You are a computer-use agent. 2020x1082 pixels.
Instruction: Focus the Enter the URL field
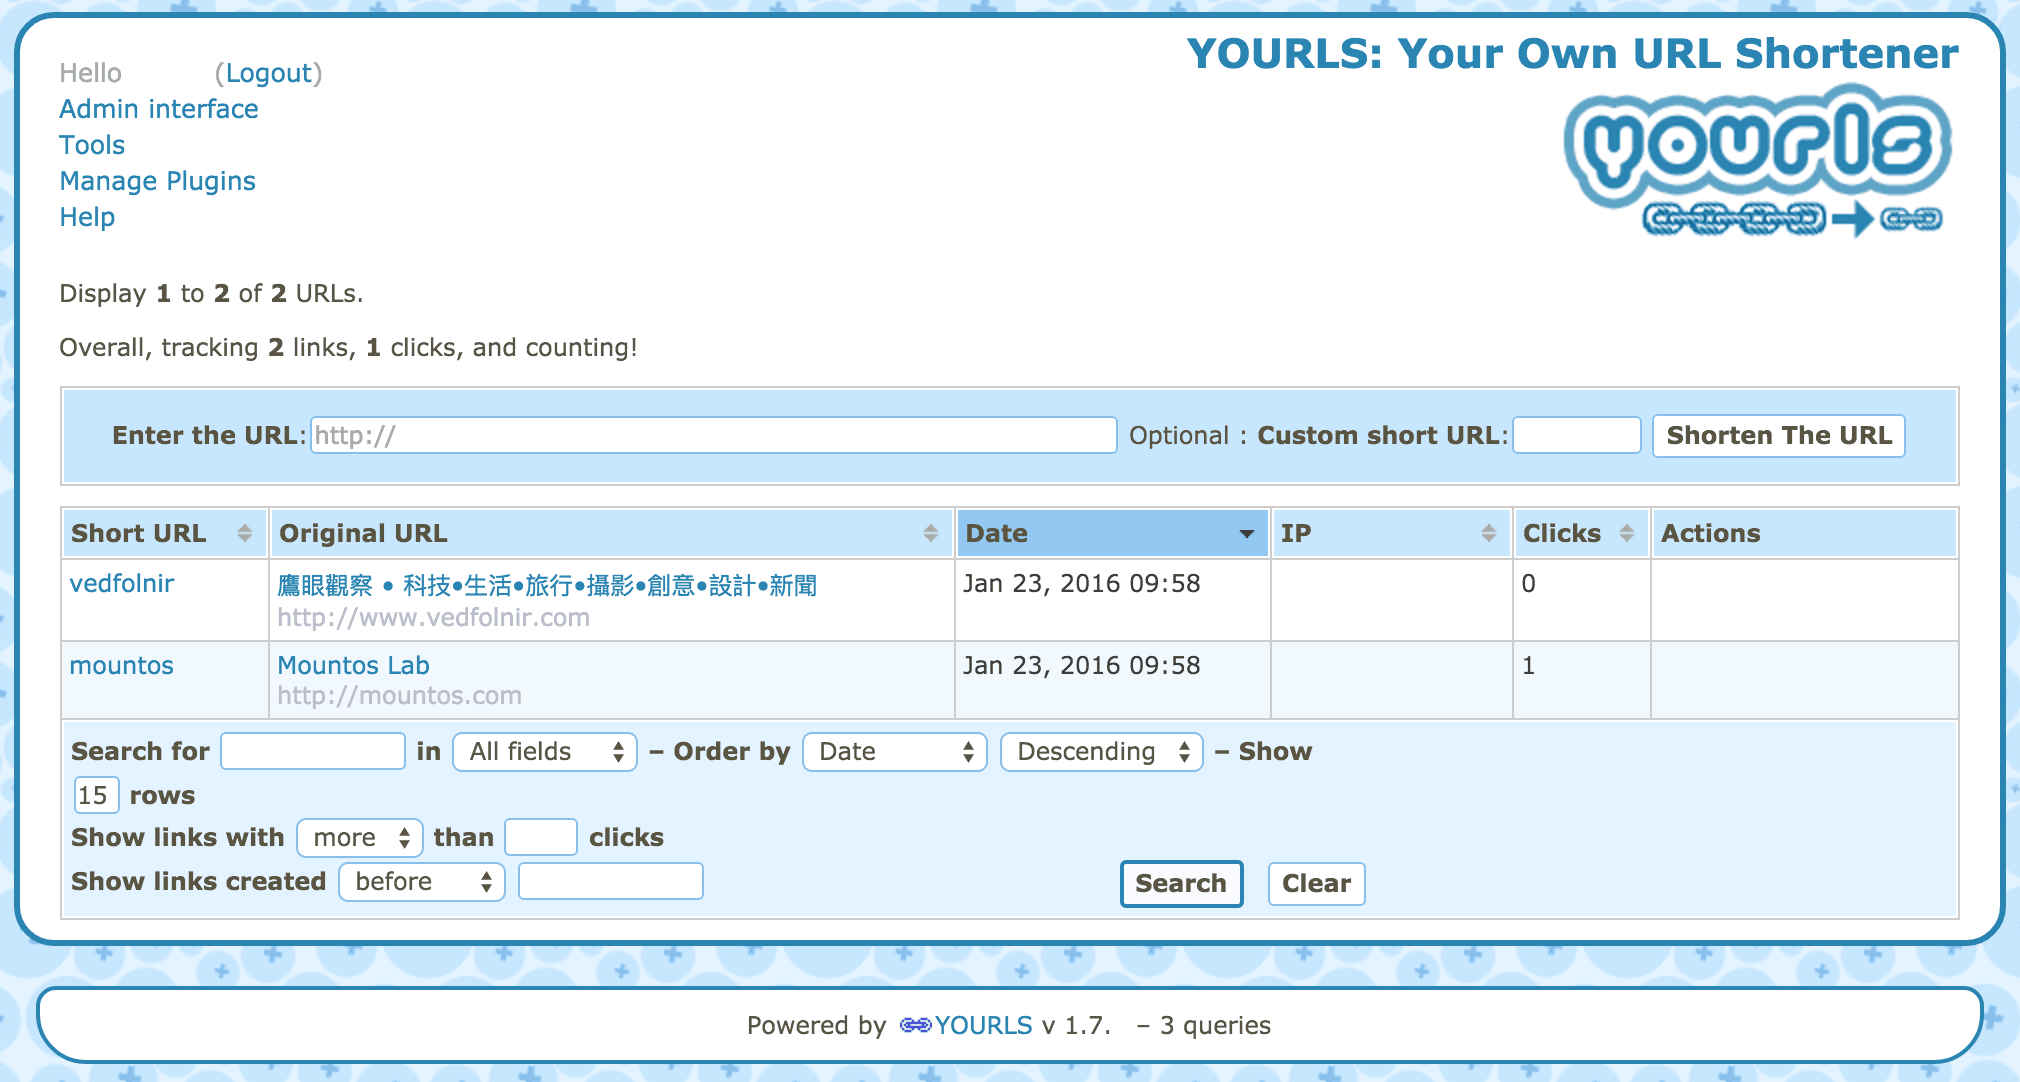[x=714, y=436]
